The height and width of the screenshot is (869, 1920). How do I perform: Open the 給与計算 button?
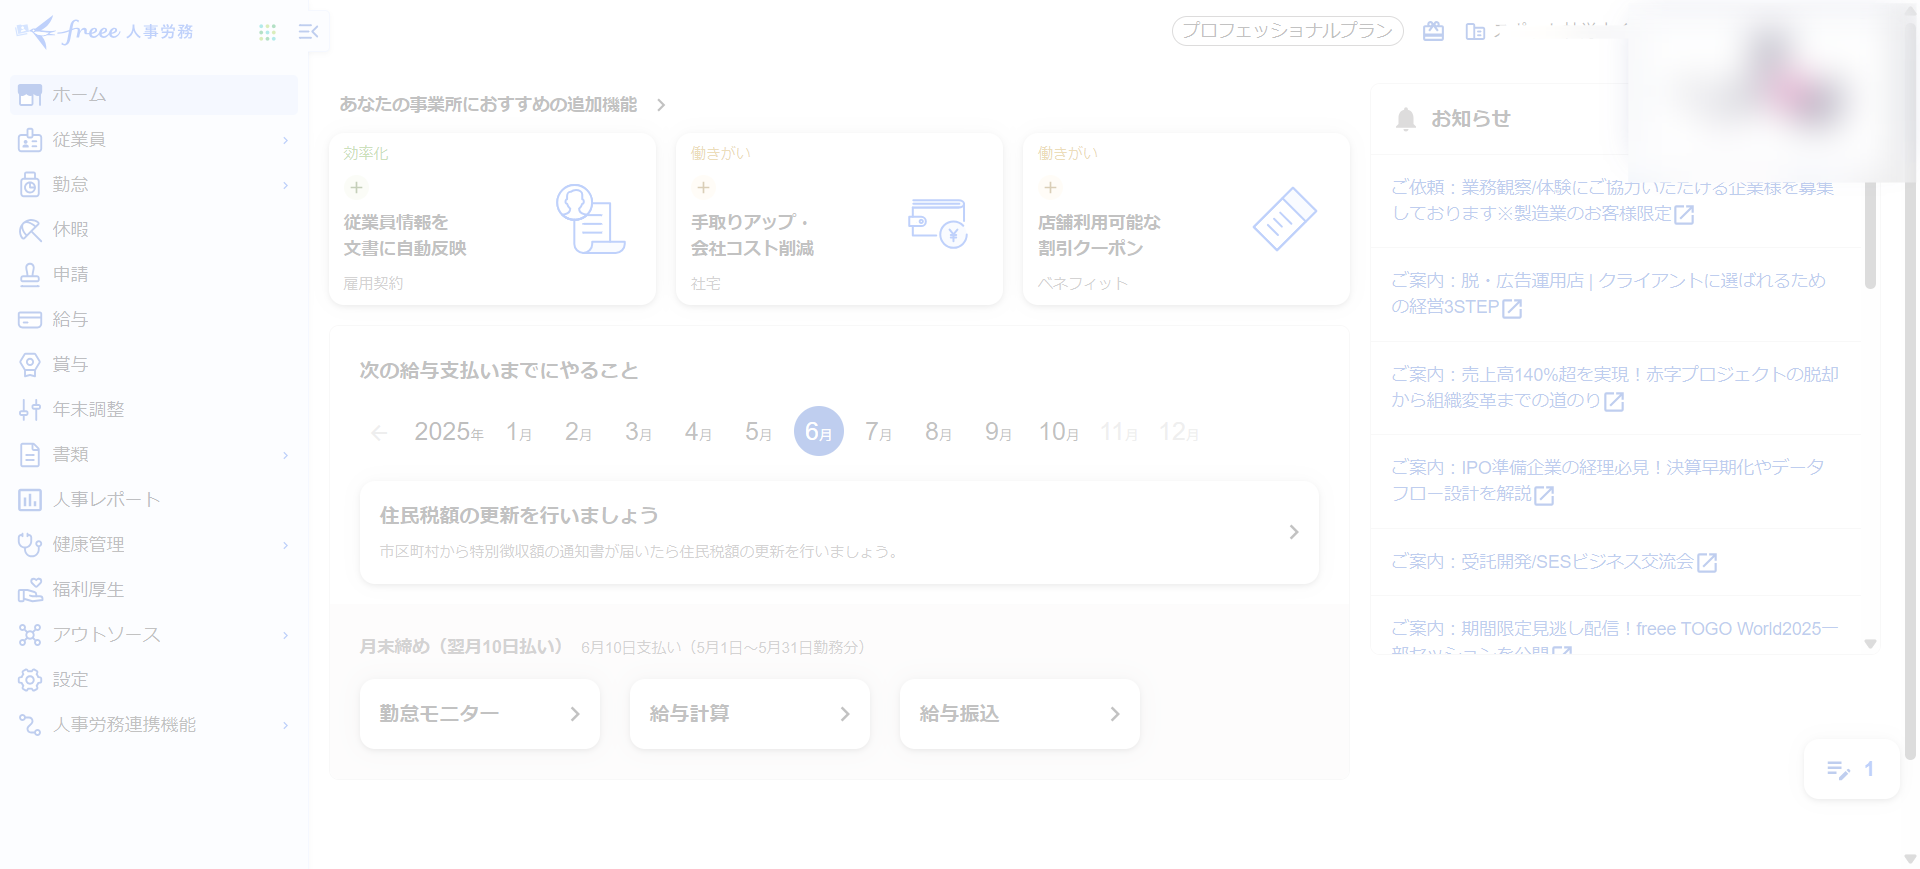750,714
